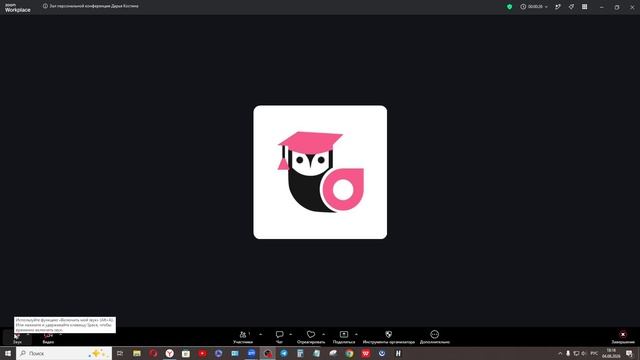Open the red YouTube icon in taskbar
Screen dimensions: 640x360
click(x=202, y=353)
